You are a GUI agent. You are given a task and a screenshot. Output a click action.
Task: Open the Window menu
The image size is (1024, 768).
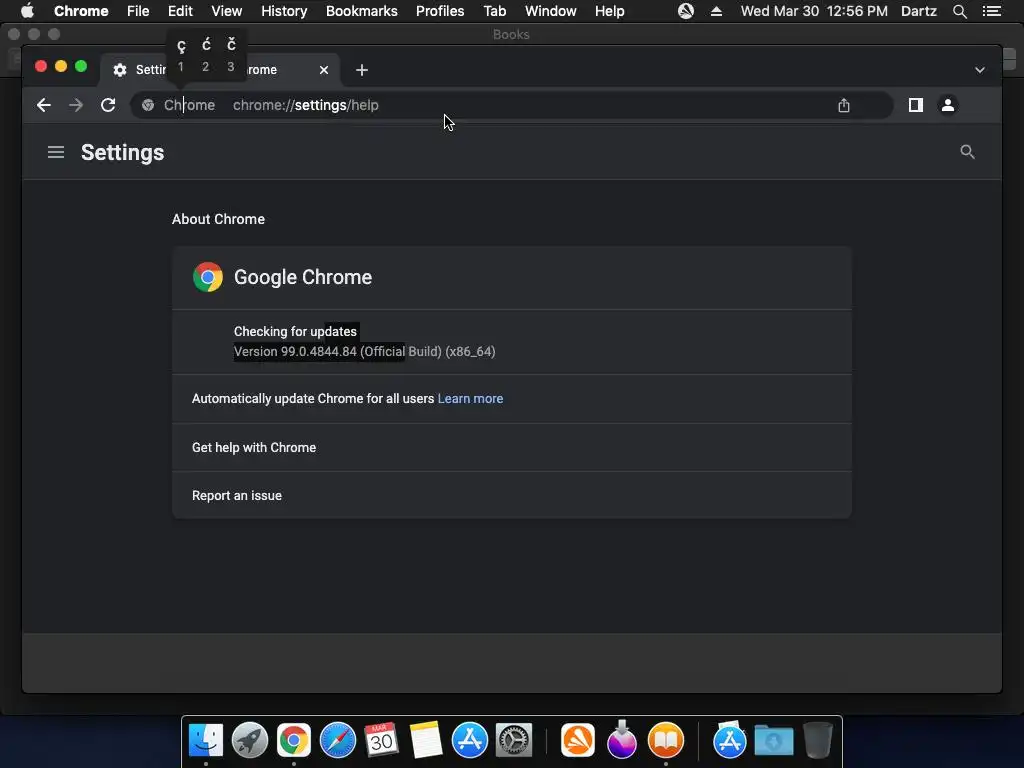click(551, 11)
